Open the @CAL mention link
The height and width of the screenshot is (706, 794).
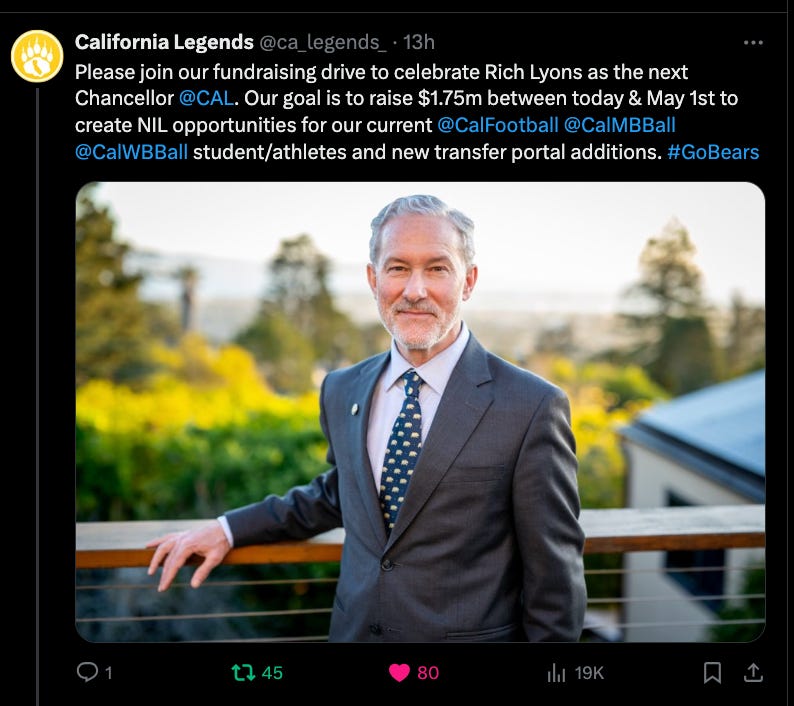click(206, 98)
